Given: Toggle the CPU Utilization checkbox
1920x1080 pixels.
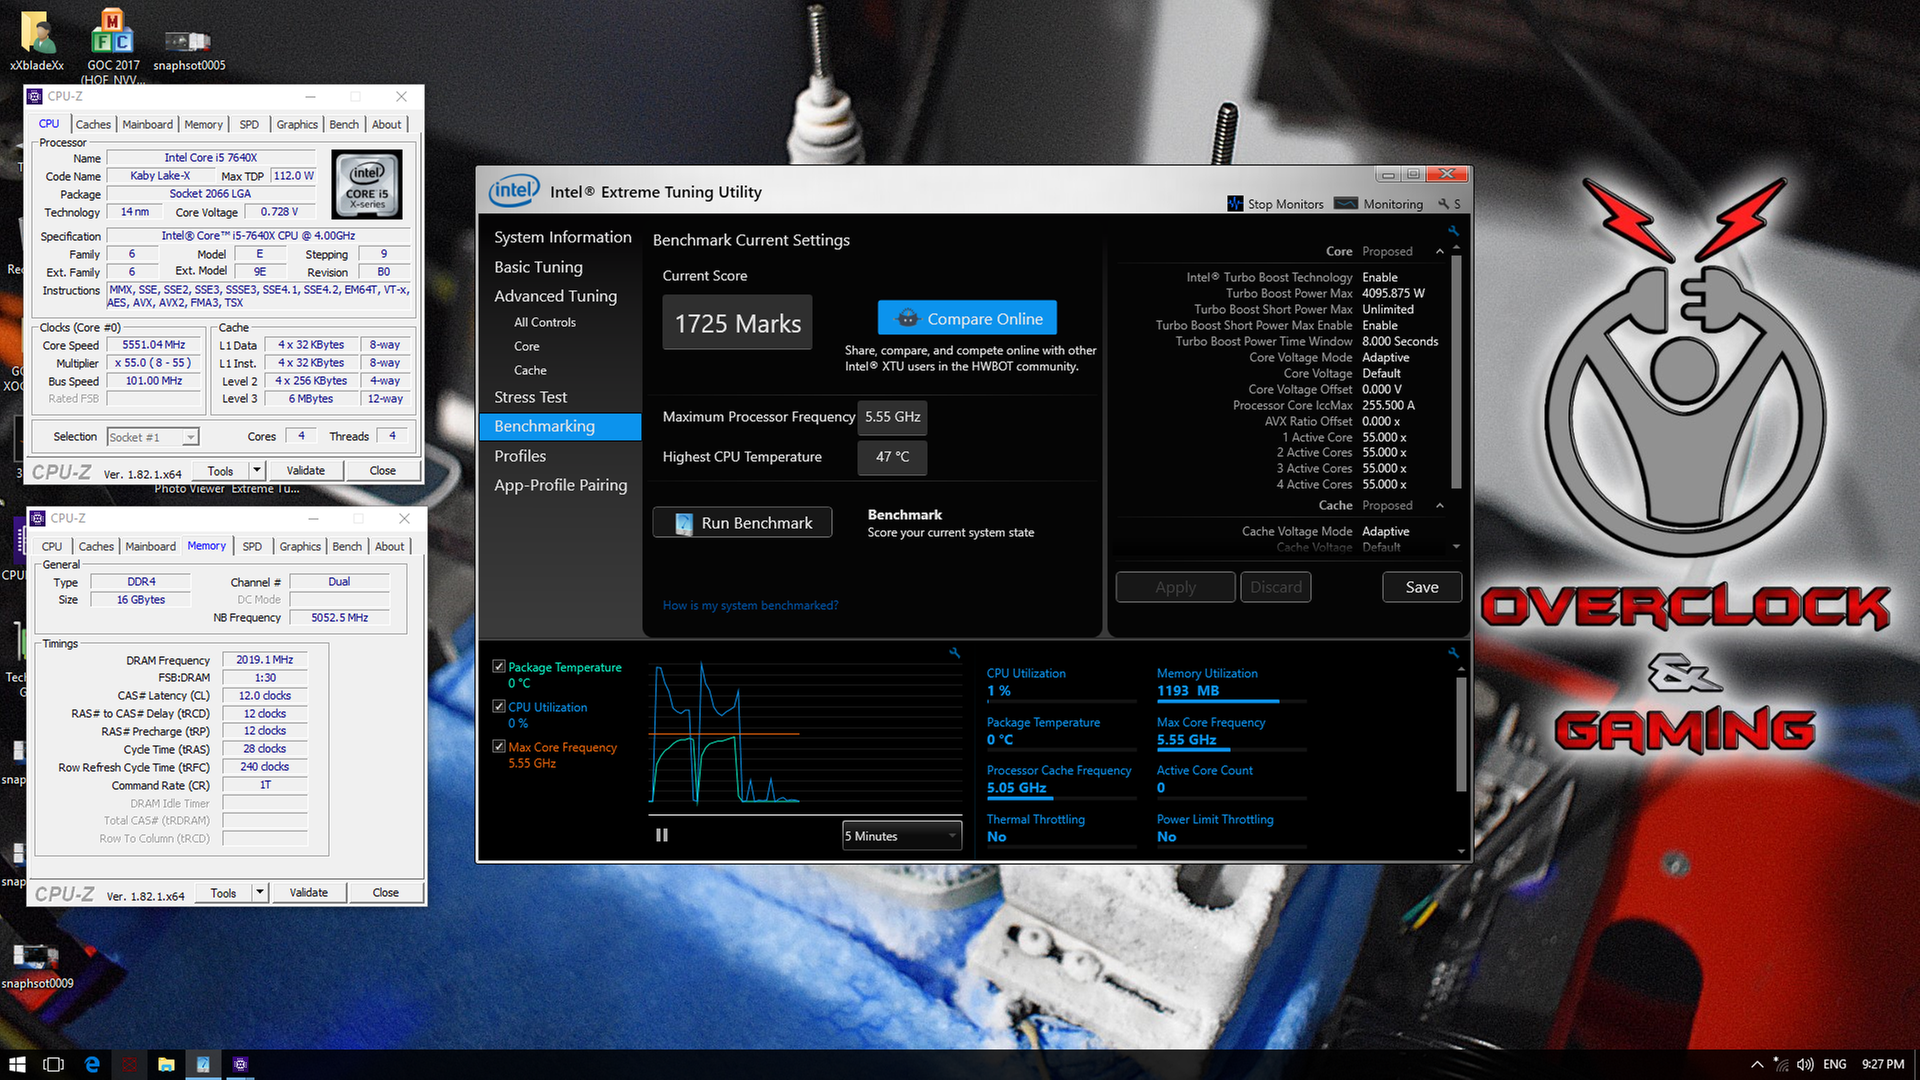Looking at the screenshot, I should click(499, 706).
